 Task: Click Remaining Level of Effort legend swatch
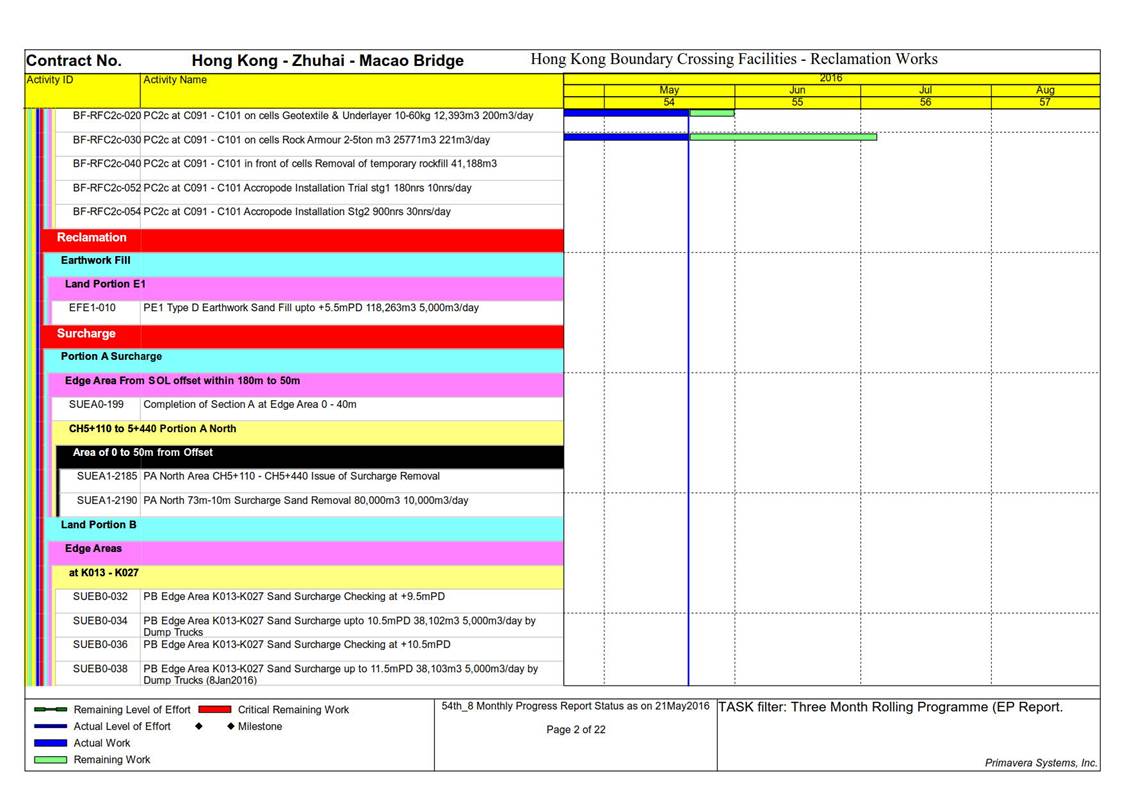[51, 710]
